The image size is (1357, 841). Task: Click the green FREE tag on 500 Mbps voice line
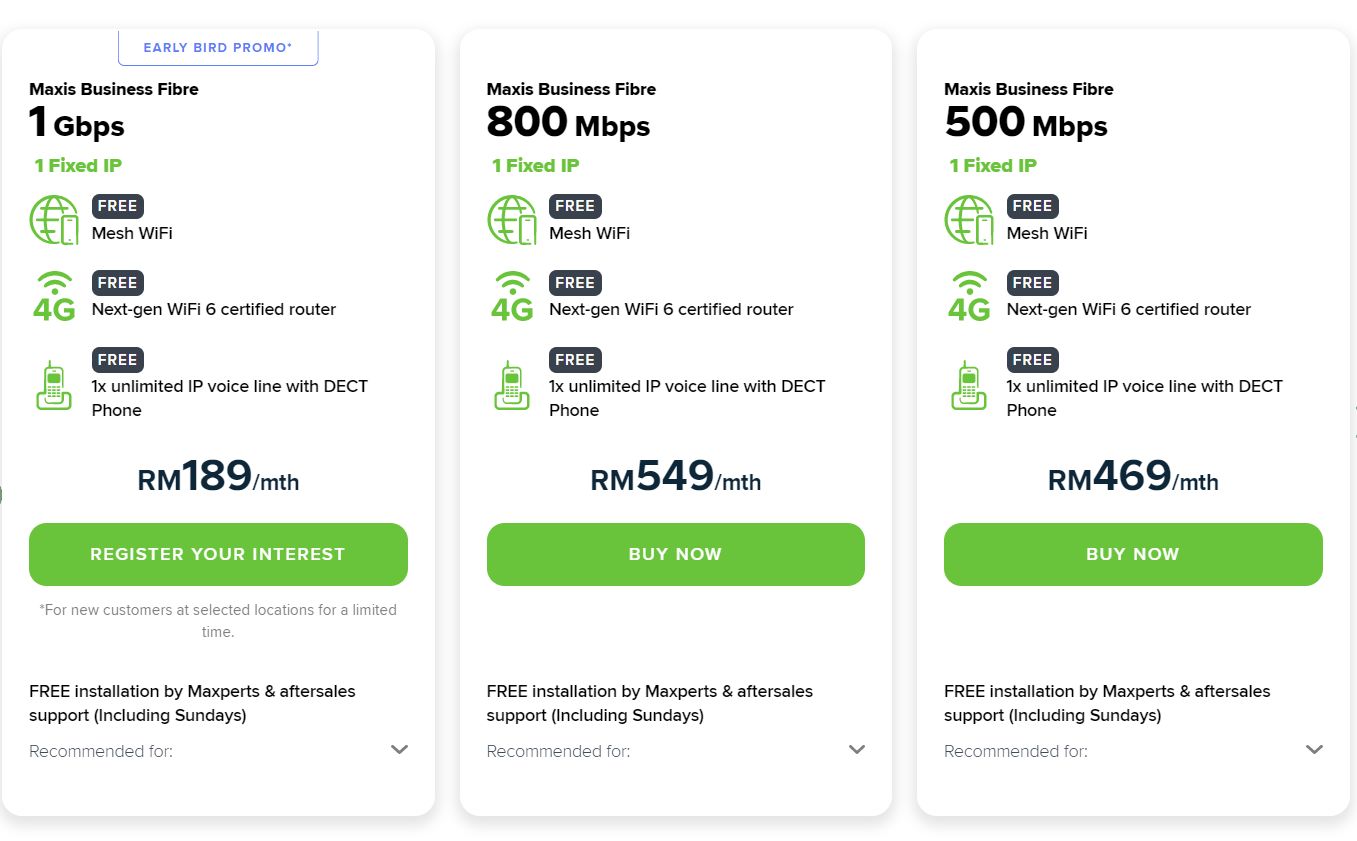[1032, 359]
